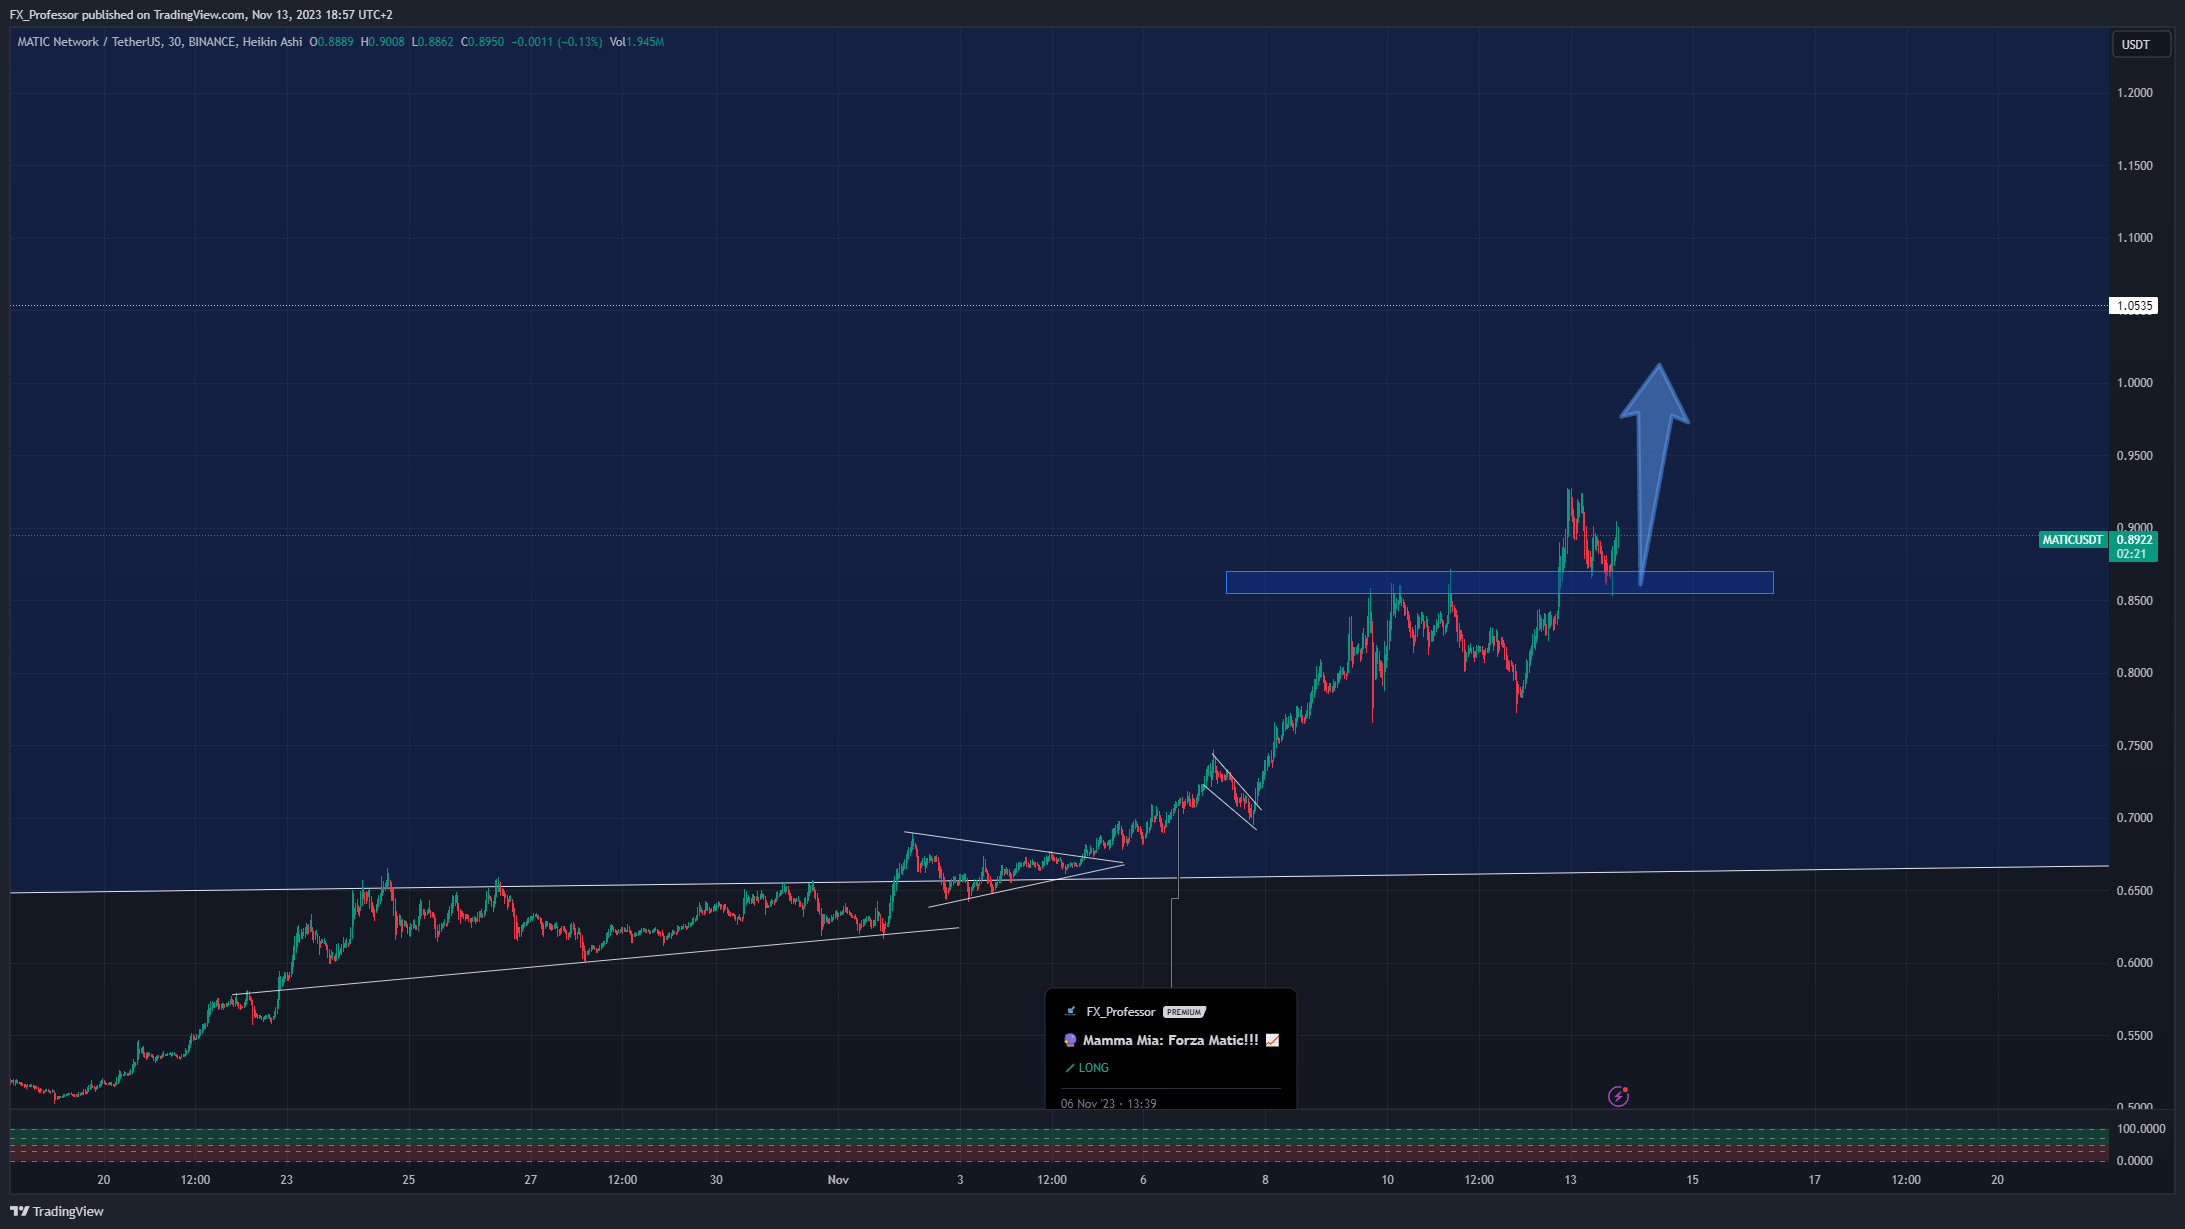Click the 0.6000 price axis label
This screenshot has height=1229, width=2185.
2135,963
